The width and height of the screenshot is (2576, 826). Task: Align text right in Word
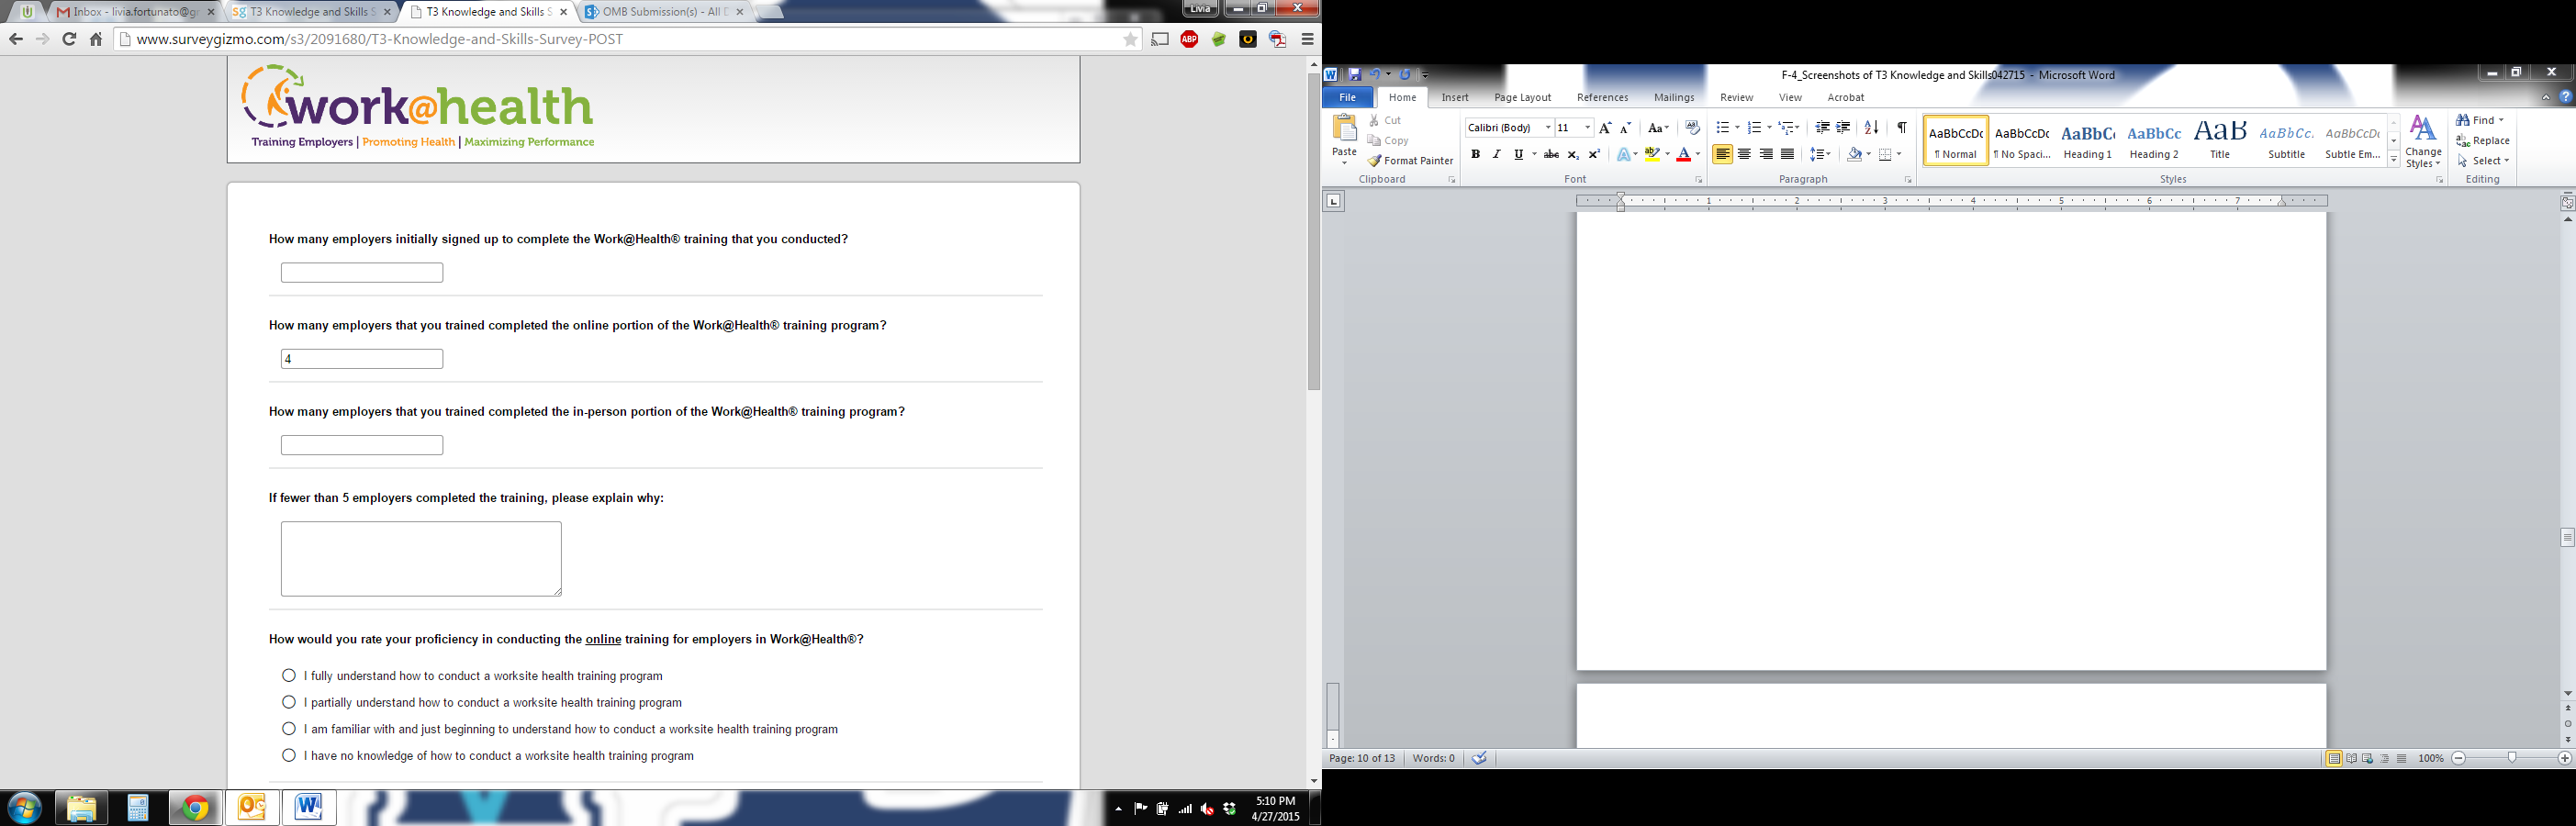pyautogui.click(x=1766, y=154)
